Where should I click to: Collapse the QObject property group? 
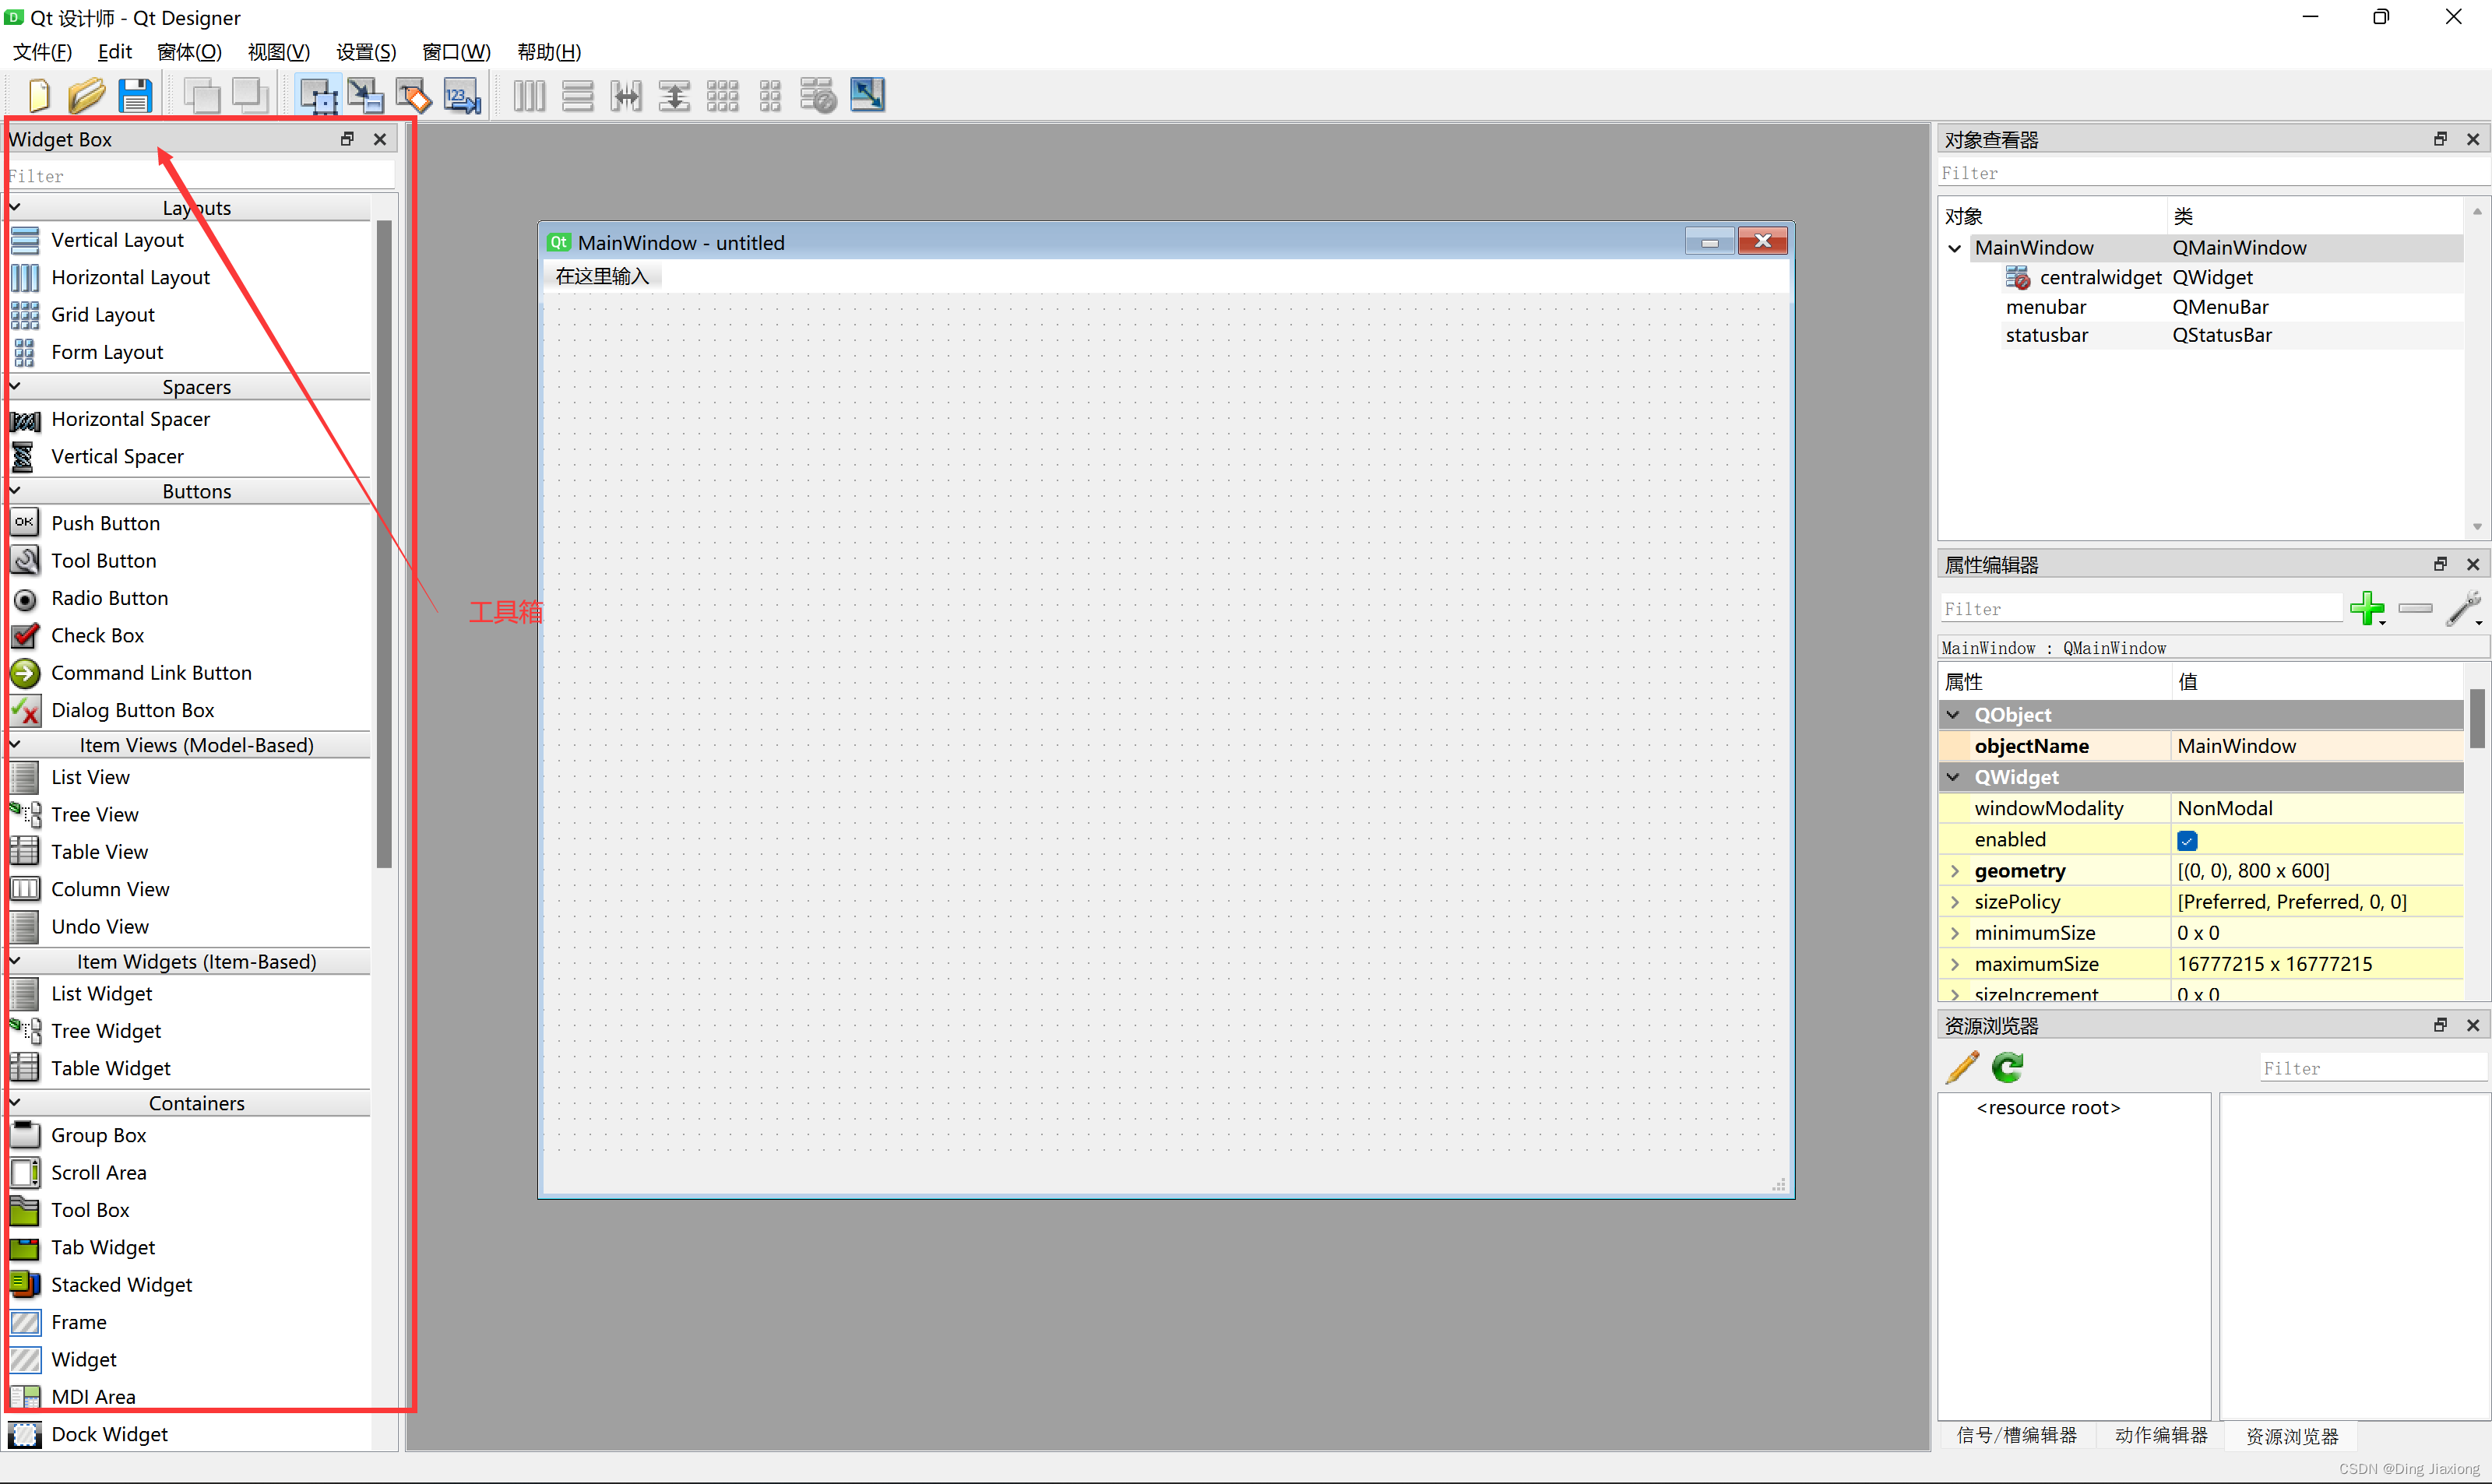pos(1952,715)
